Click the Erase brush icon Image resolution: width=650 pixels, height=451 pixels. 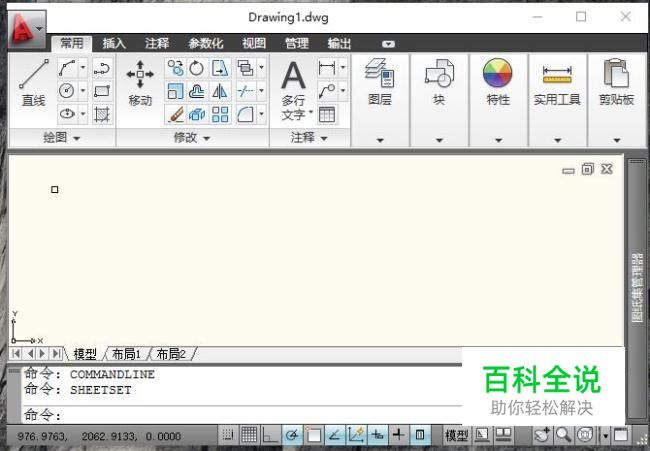tap(176, 114)
